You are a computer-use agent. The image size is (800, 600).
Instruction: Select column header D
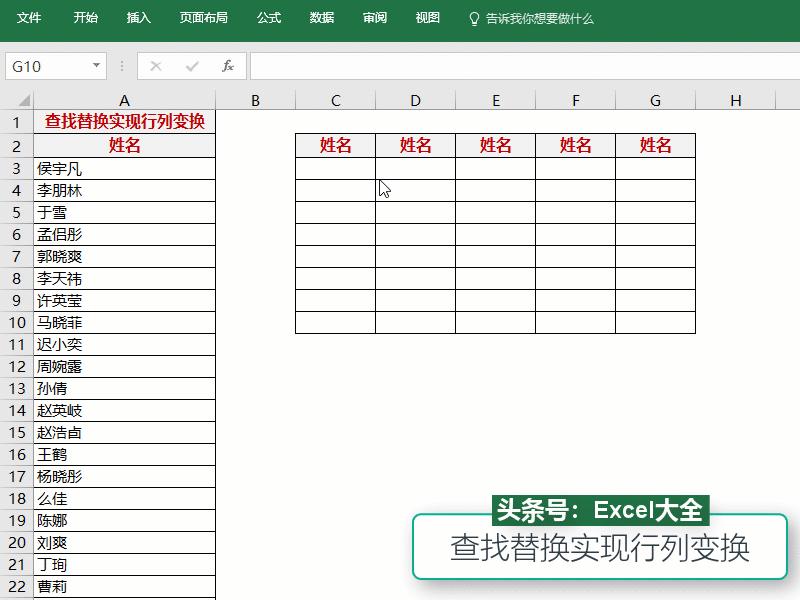[415, 100]
